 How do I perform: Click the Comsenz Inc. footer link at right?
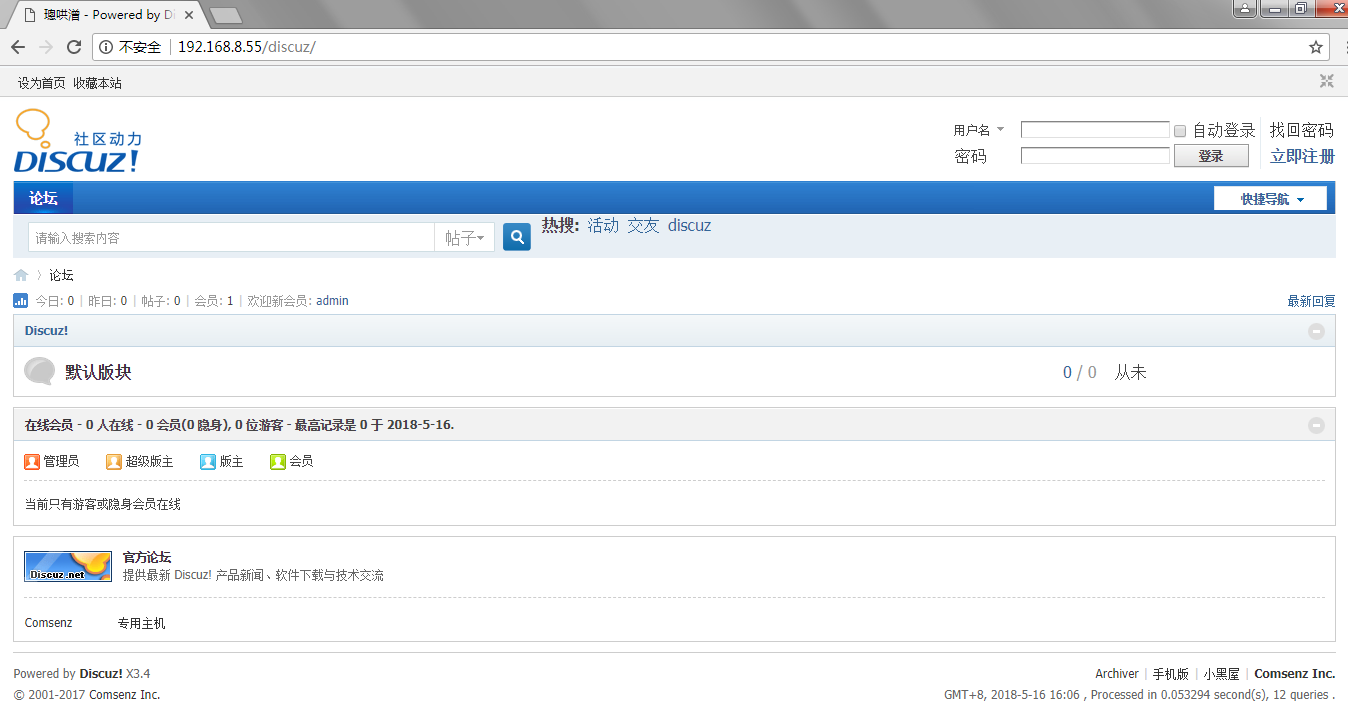tap(1295, 674)
